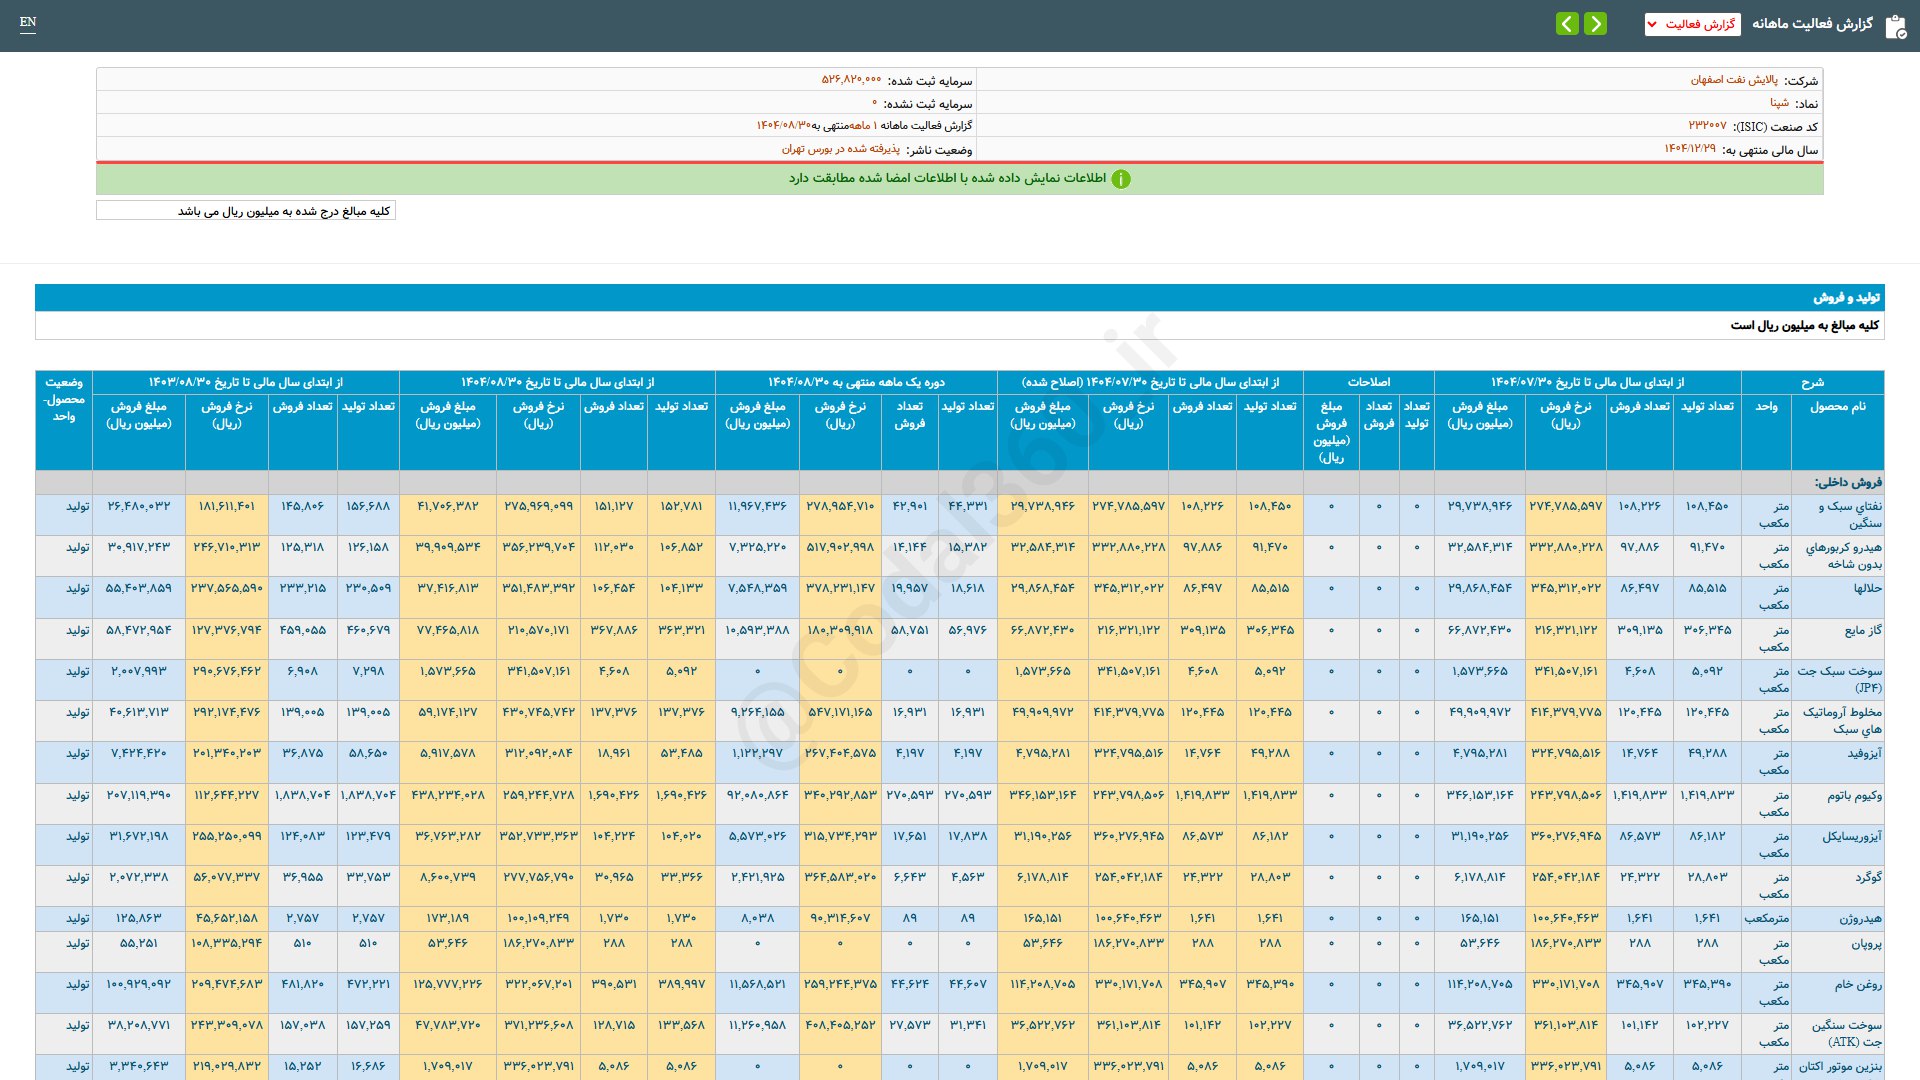
Task: Click the green info icon in banner
Action: [1121, 179]
